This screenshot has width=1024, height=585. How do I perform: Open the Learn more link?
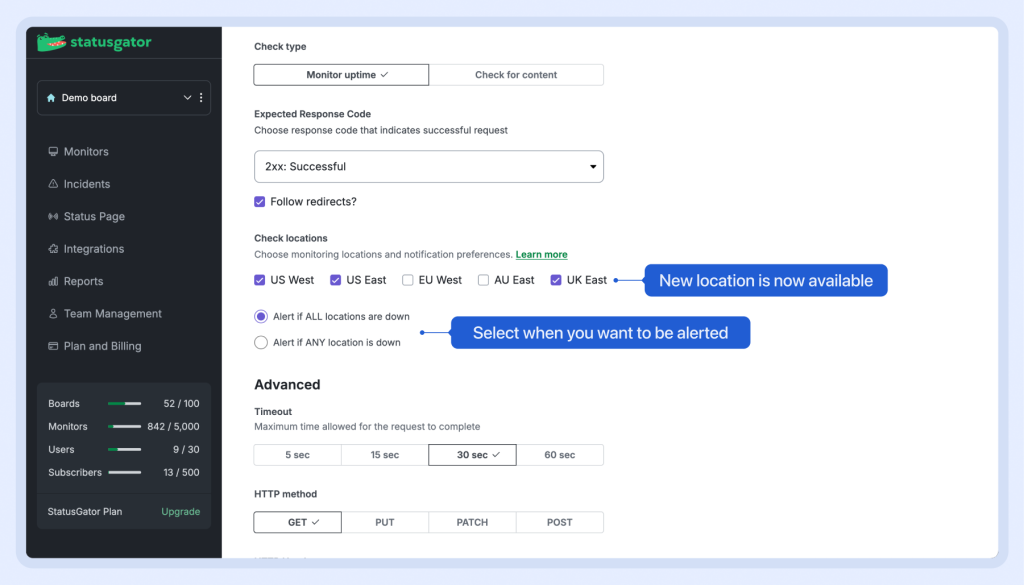[x=541, y=255]
